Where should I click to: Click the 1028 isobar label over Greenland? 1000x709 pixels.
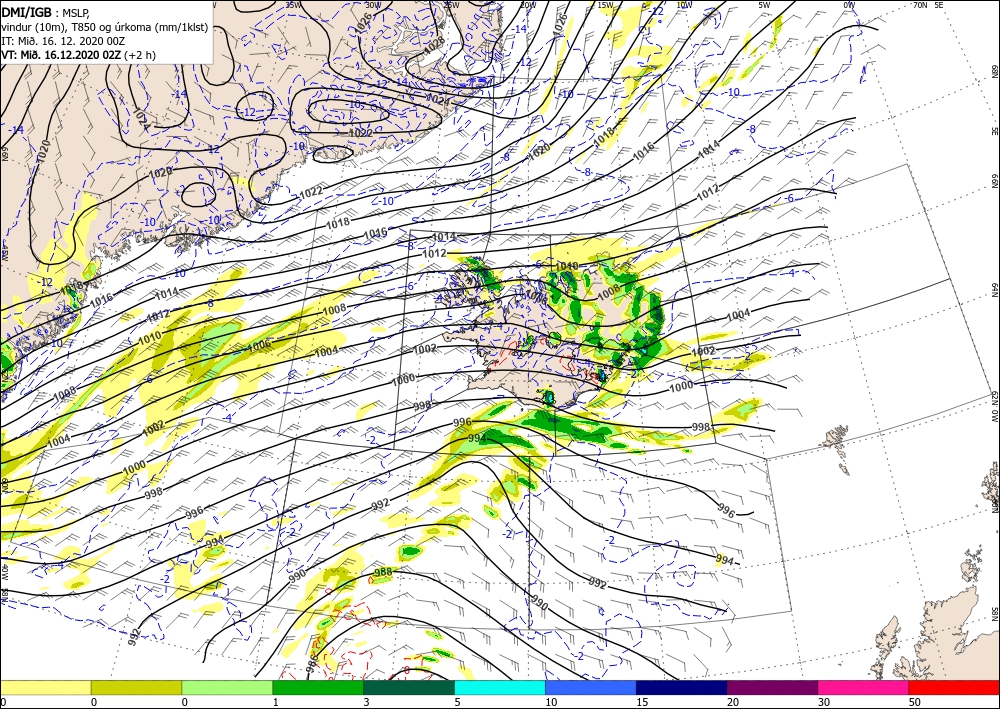[434, 44]
